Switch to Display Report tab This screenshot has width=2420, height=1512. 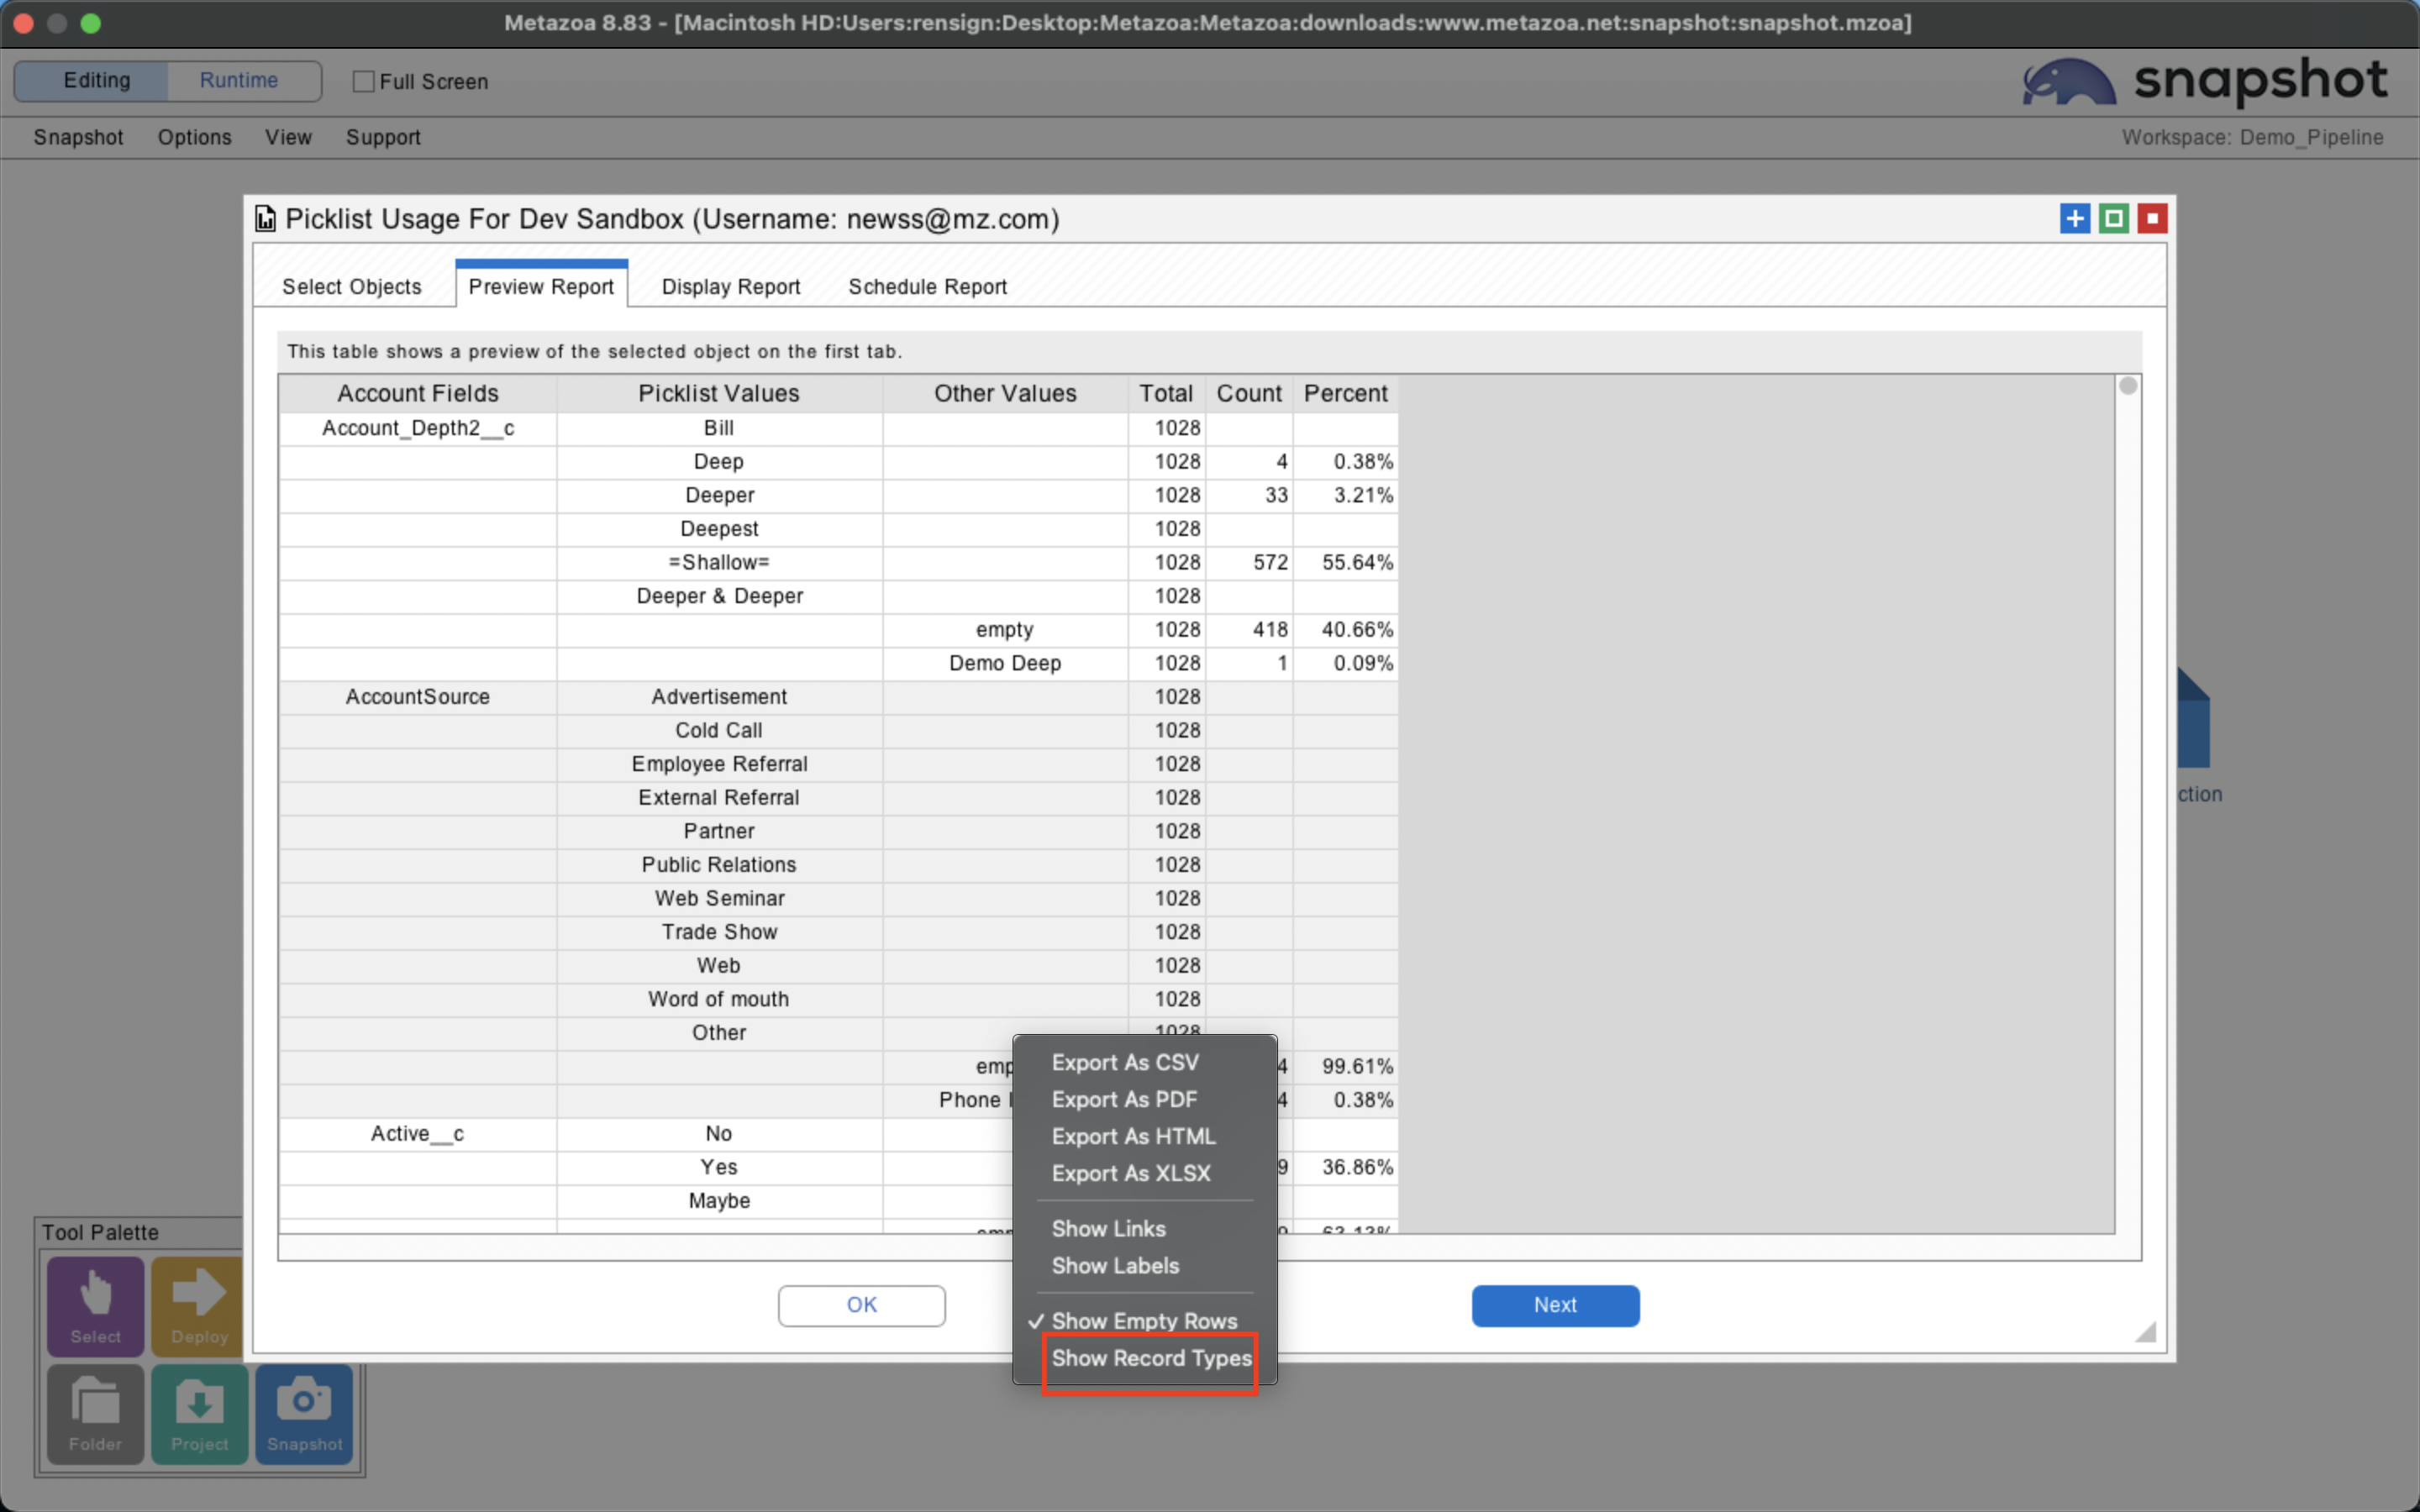pos(731,287)
